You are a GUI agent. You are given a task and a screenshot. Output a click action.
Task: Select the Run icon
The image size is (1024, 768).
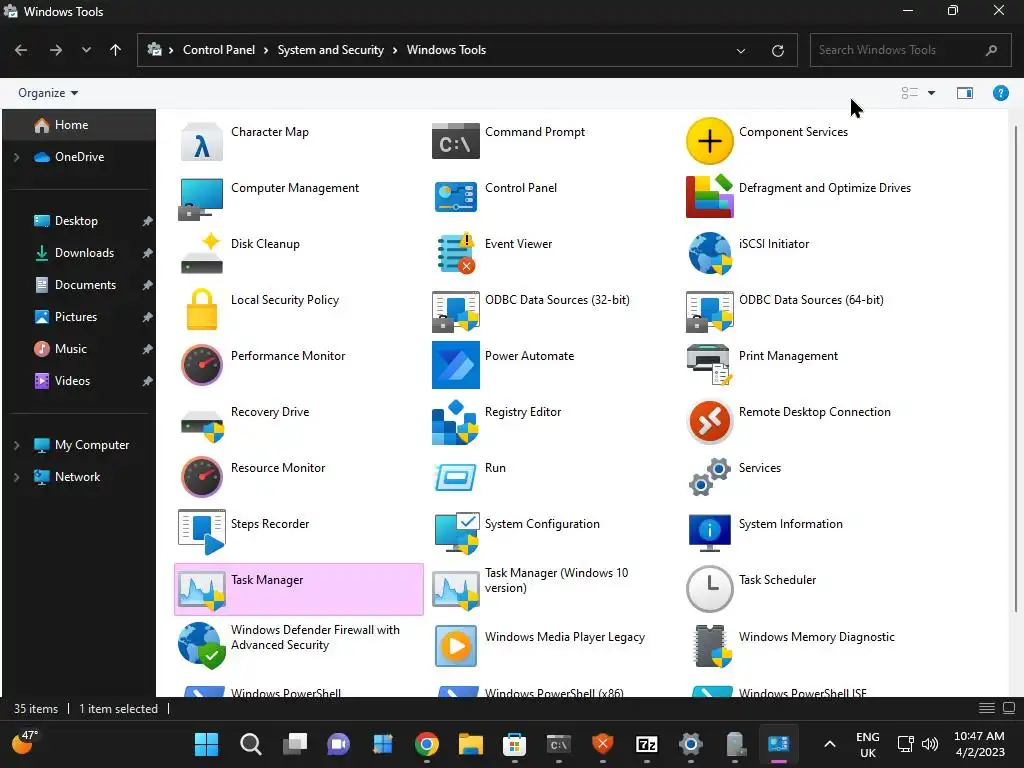(455, 477)
